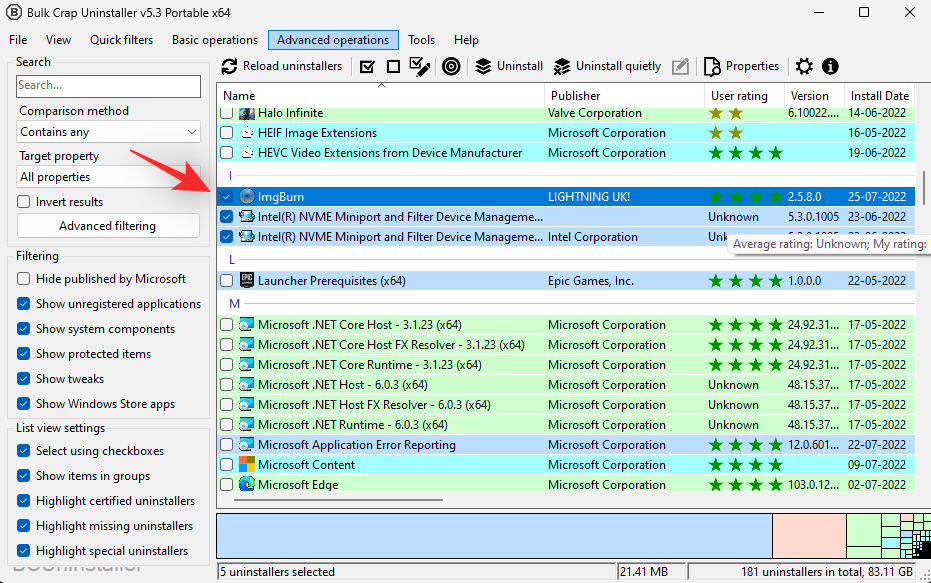The image size is (931, 583).
Task: Open the settings gear icon
Action: tap(804, 66)
